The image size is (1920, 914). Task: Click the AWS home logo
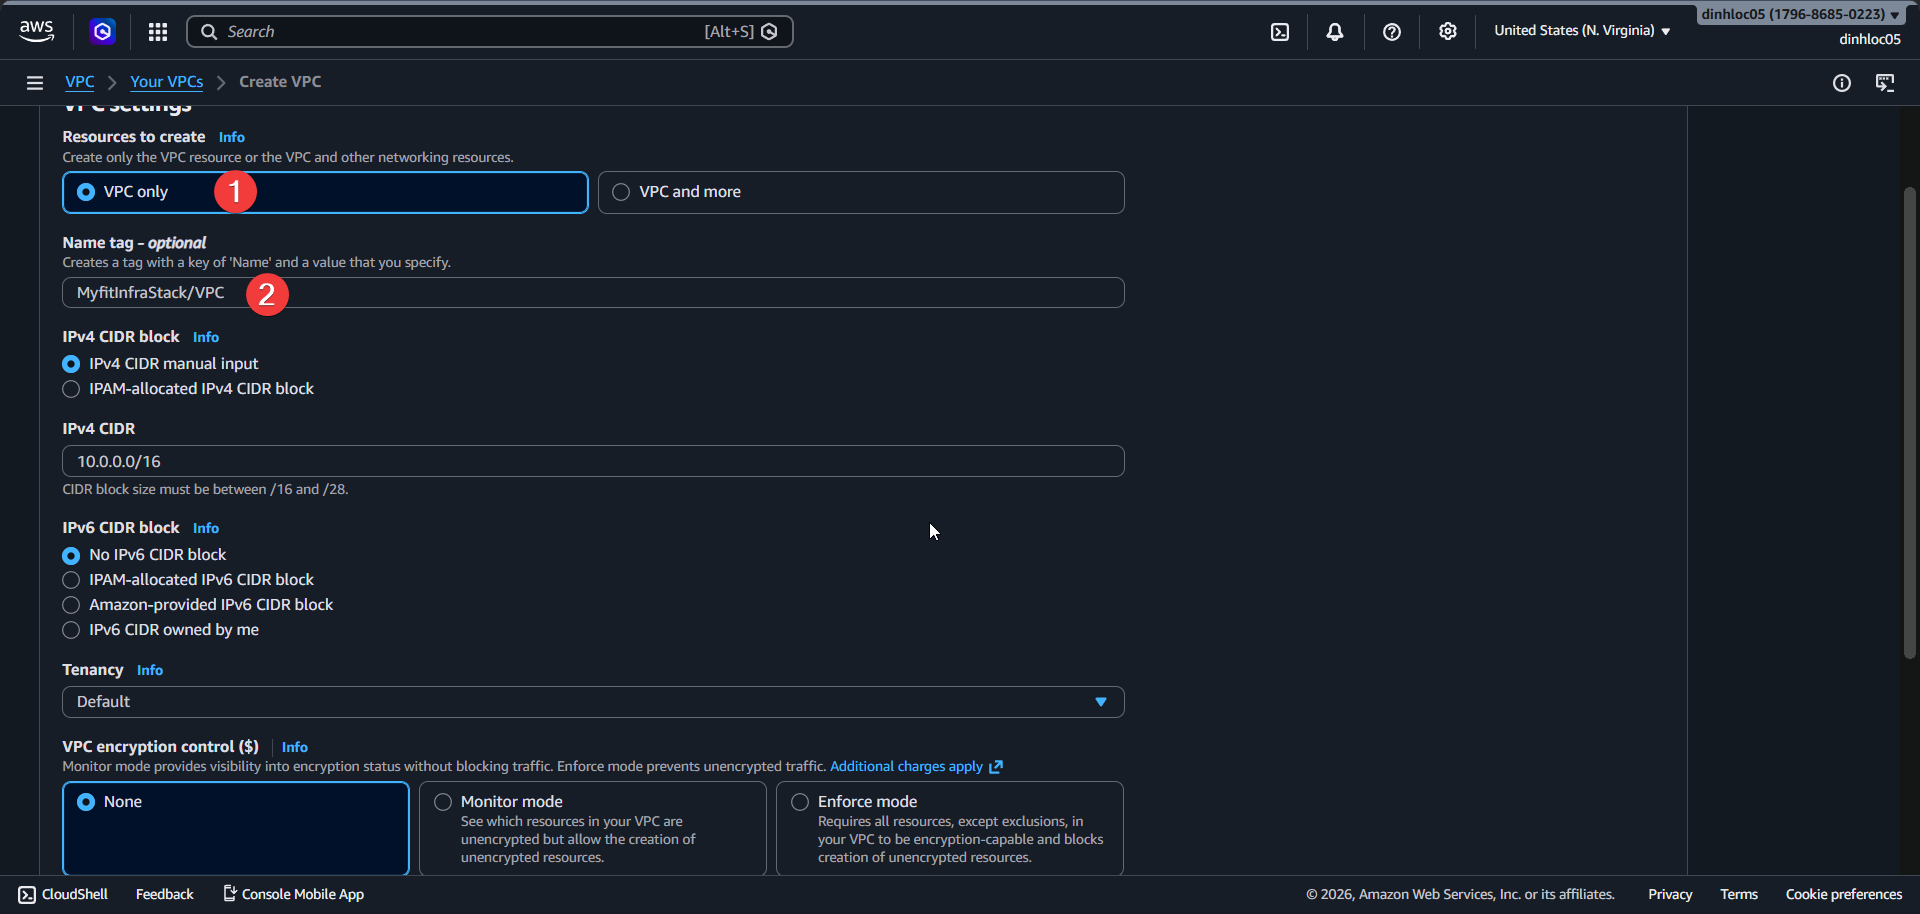(x=36, y=31)
